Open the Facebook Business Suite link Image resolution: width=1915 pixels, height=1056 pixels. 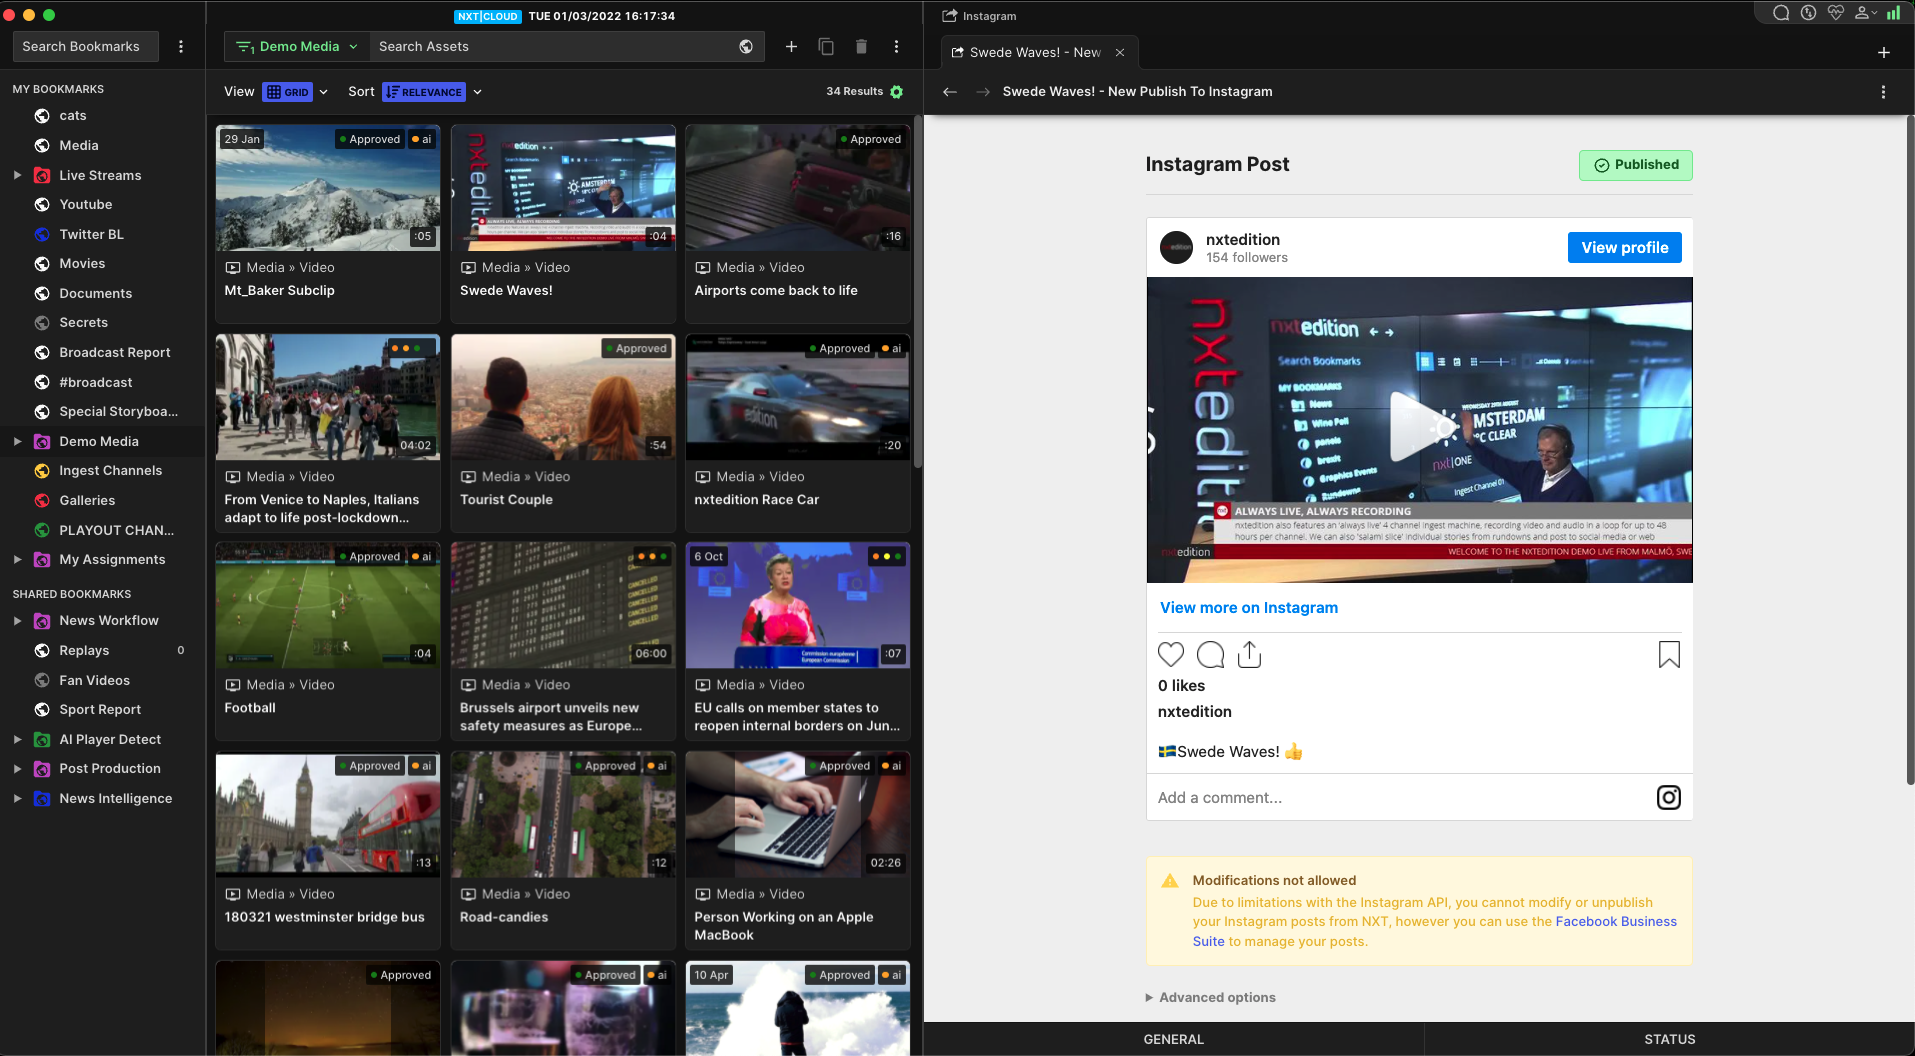tap(1616, 922)
